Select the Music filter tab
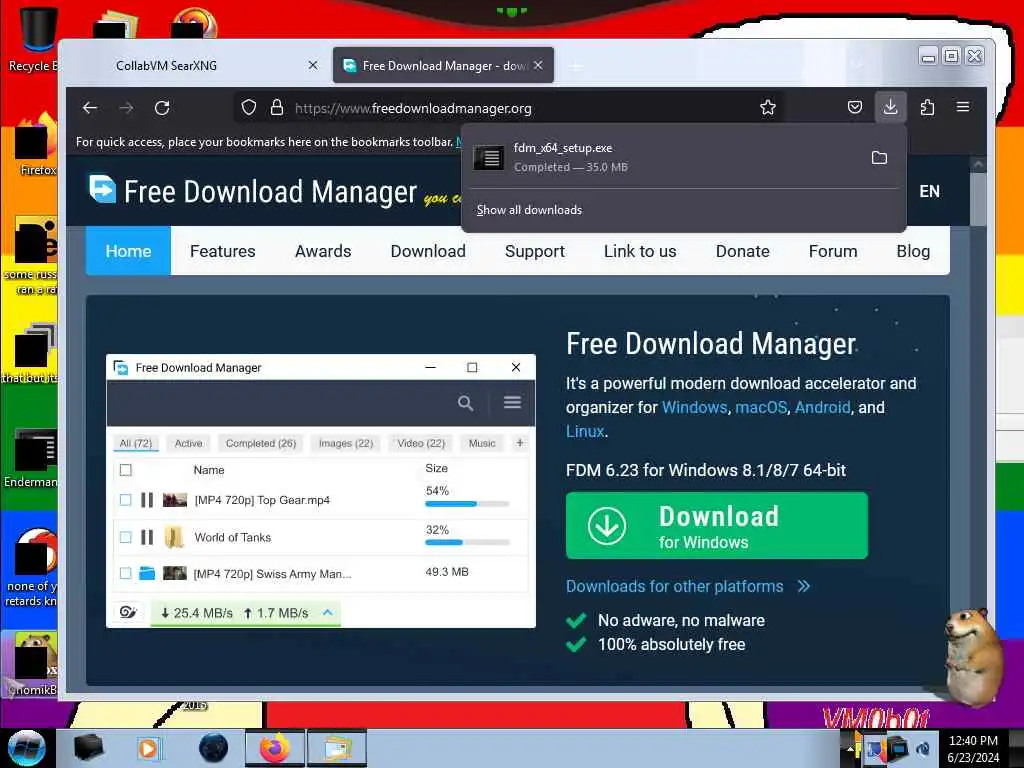Viewport: 1024px width, 768px height. (x=482, y=443)
